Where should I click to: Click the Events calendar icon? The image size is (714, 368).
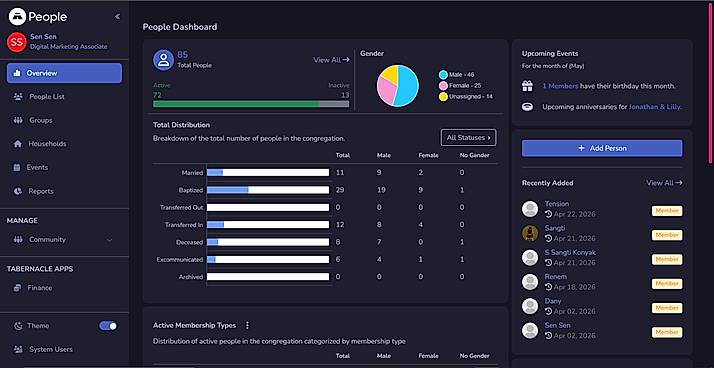click(17, 168)
